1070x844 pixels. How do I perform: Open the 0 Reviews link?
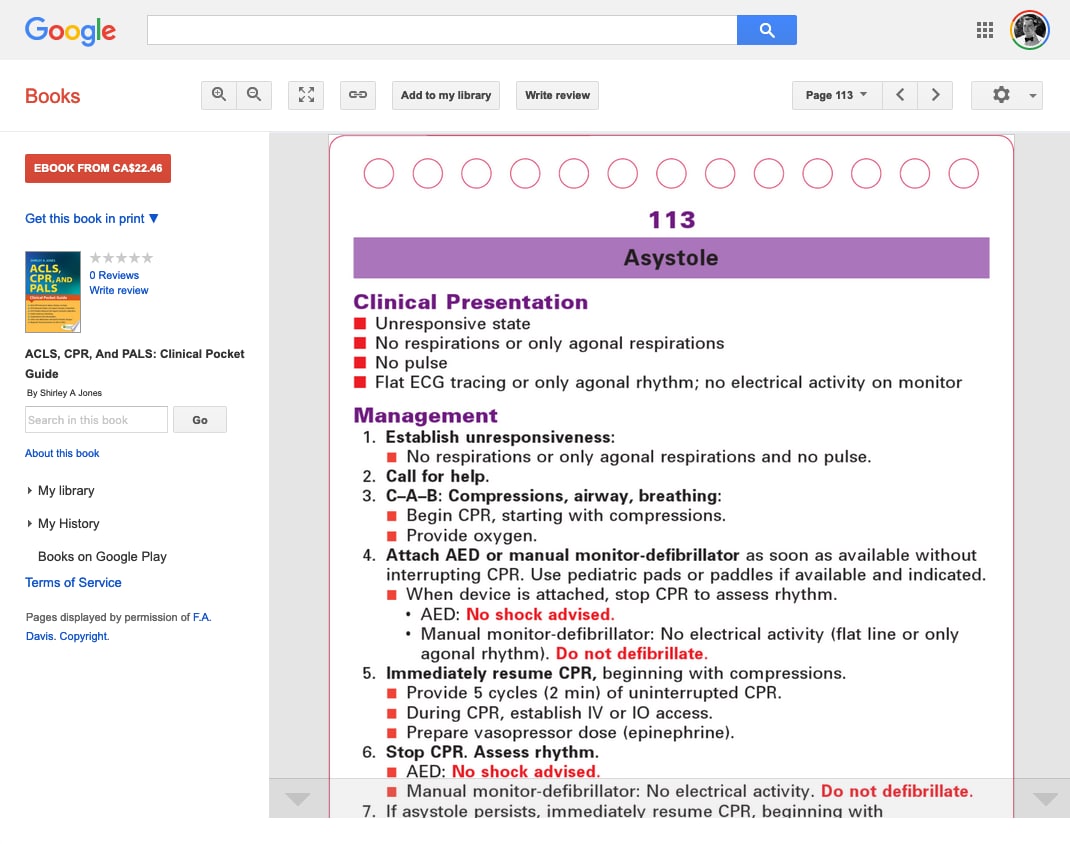tap(114, 275)
